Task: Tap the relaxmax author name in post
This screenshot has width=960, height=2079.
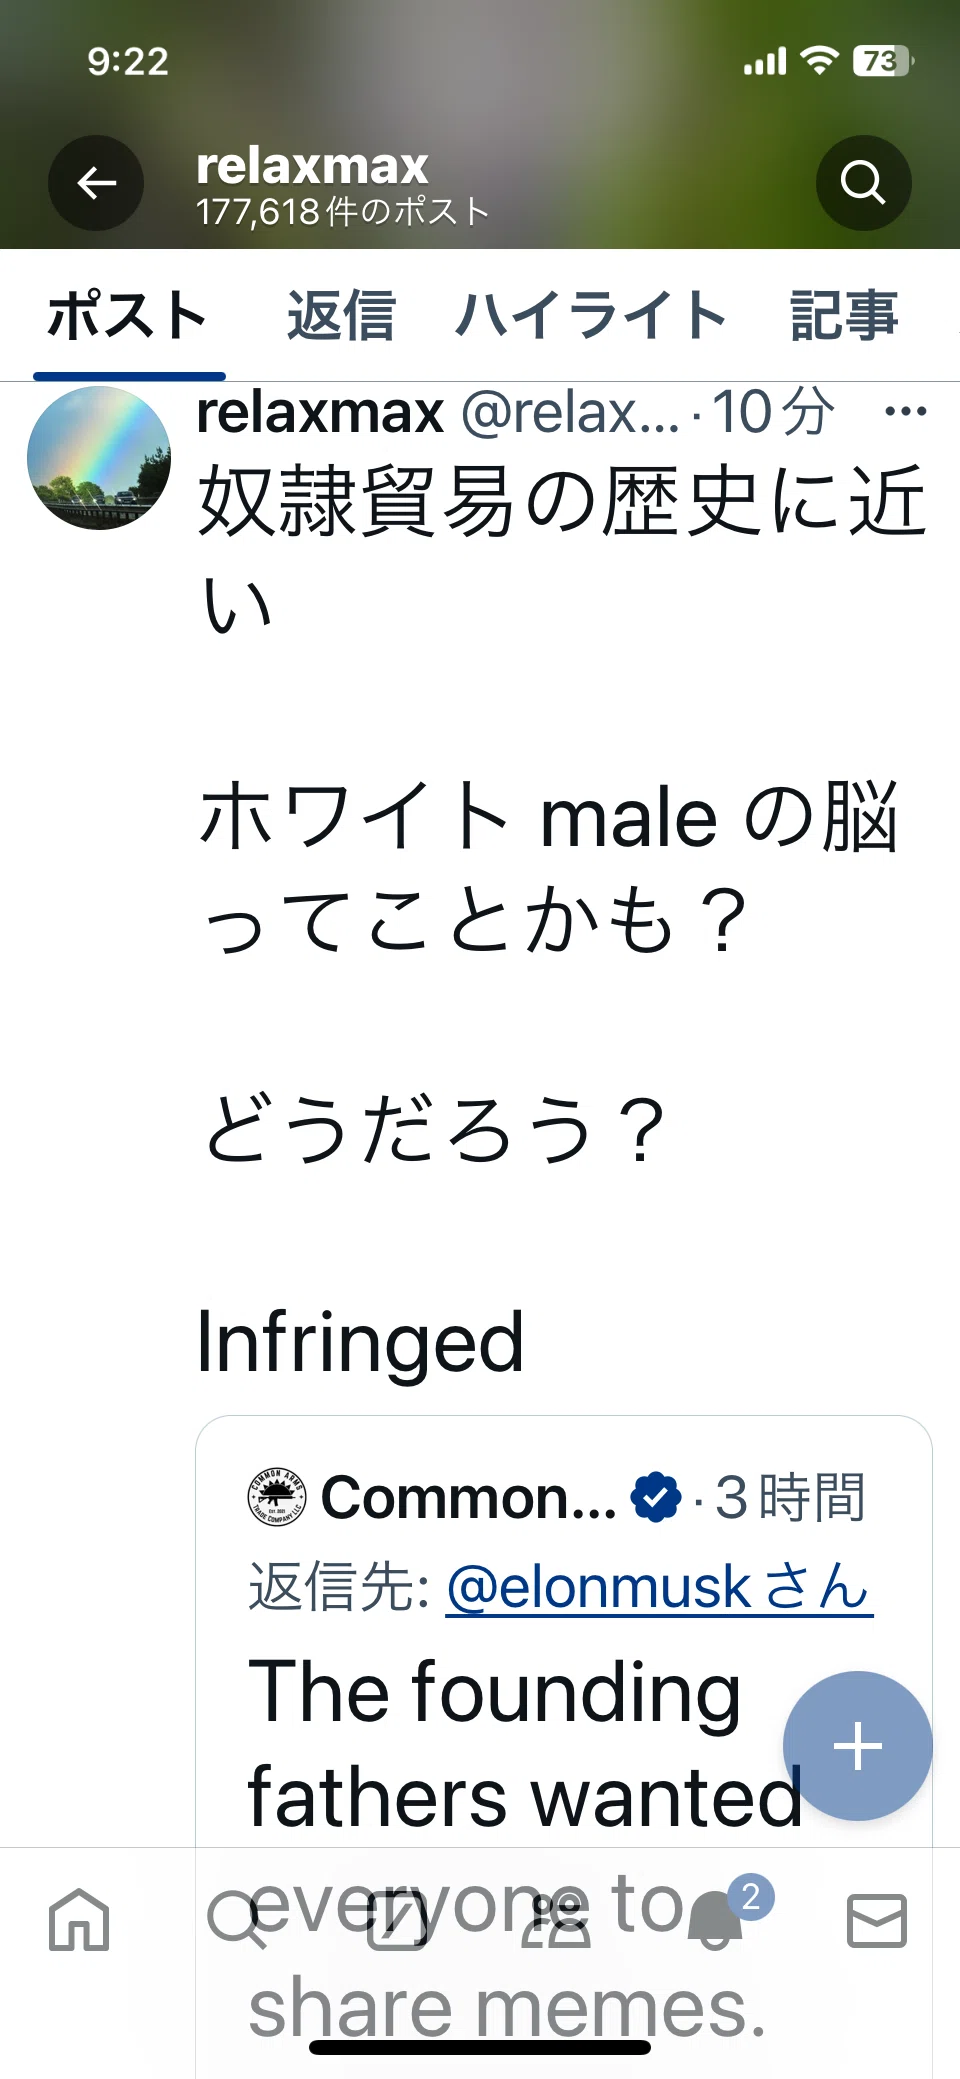Action: pyautogui.click(x=320, y=412)
